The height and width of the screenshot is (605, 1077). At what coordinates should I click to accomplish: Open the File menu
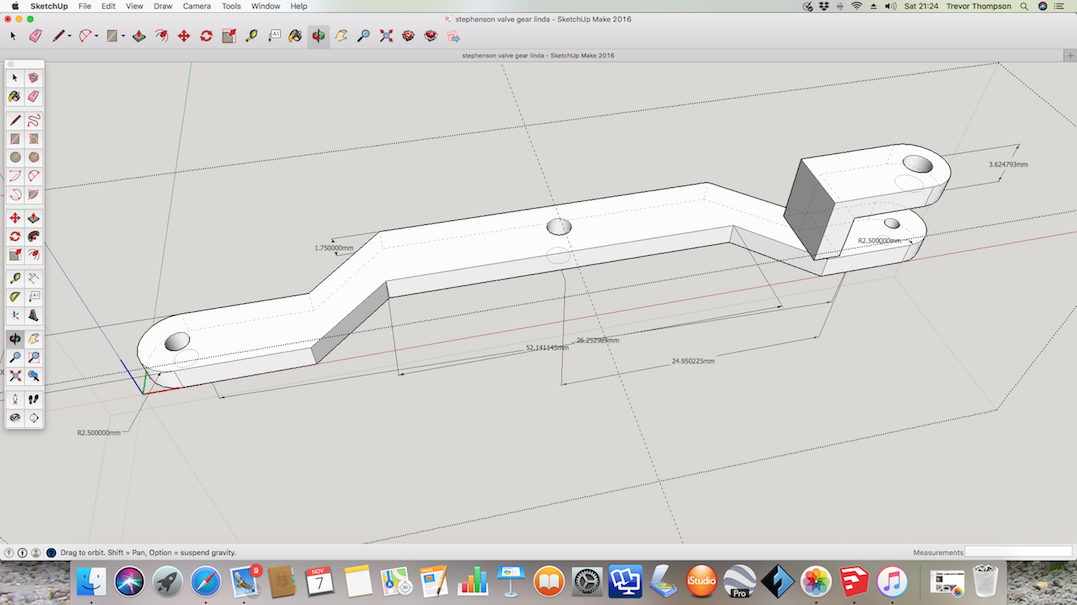[x=84, y=6]
